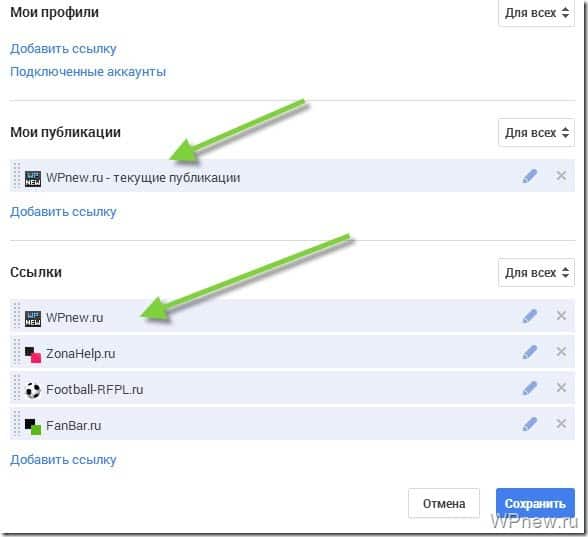
Task: Edit the FanBar.ru link
Action: (530, 424)
